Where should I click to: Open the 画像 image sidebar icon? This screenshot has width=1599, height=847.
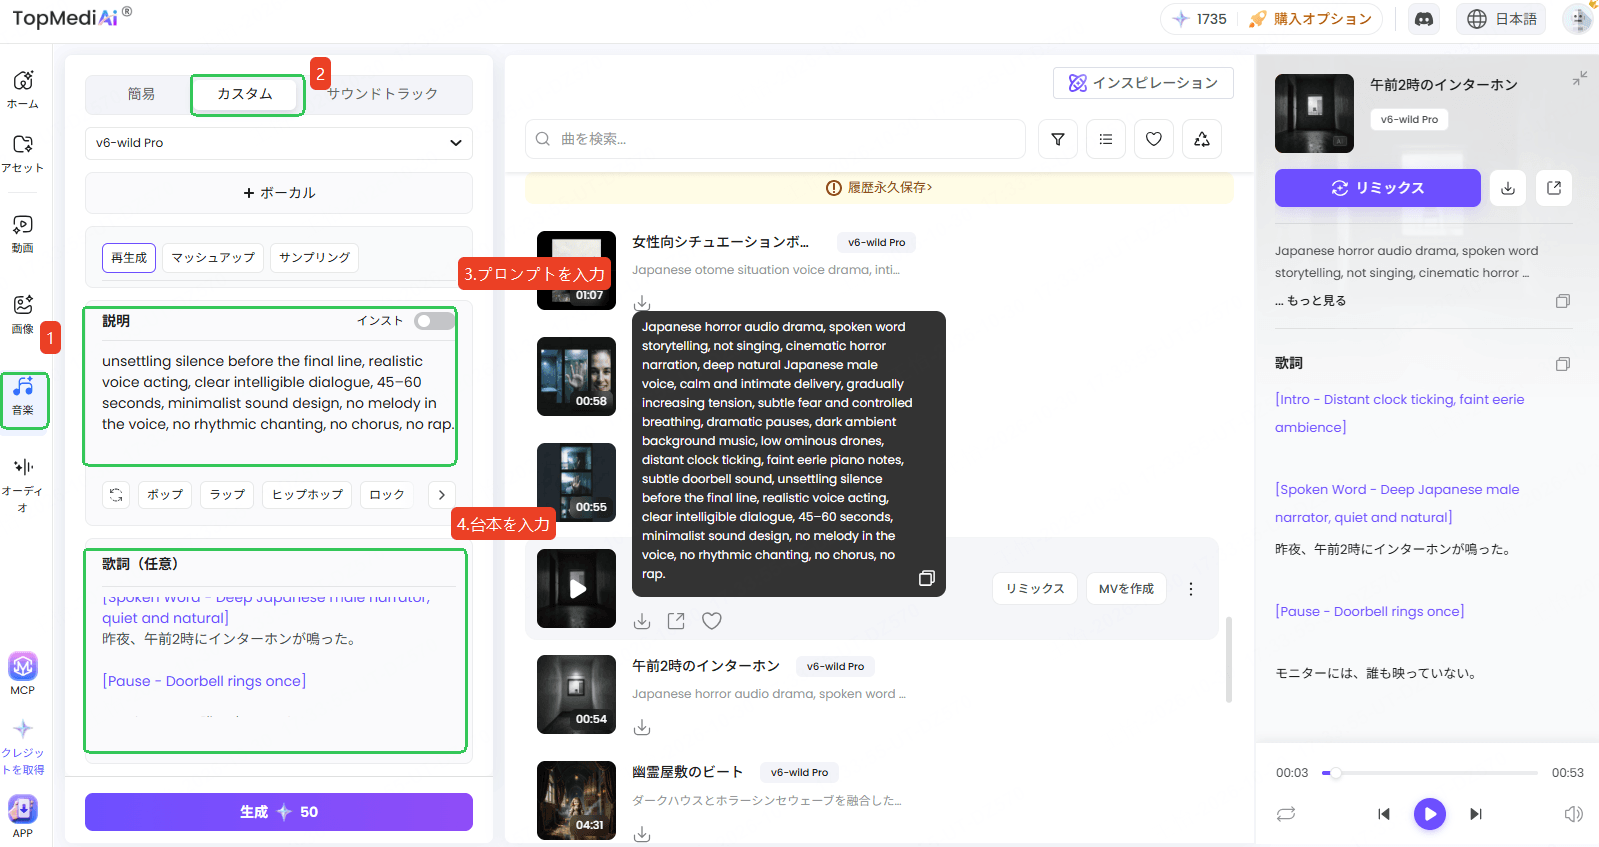click(23, 314)
